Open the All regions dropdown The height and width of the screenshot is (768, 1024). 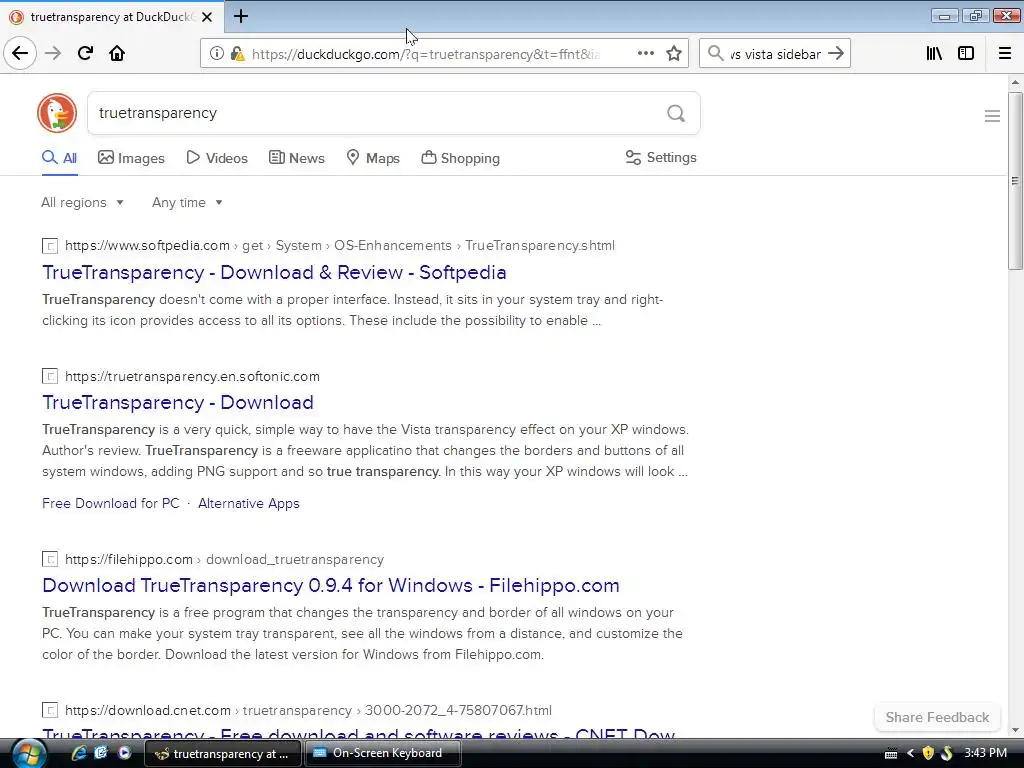pos(82,202)
